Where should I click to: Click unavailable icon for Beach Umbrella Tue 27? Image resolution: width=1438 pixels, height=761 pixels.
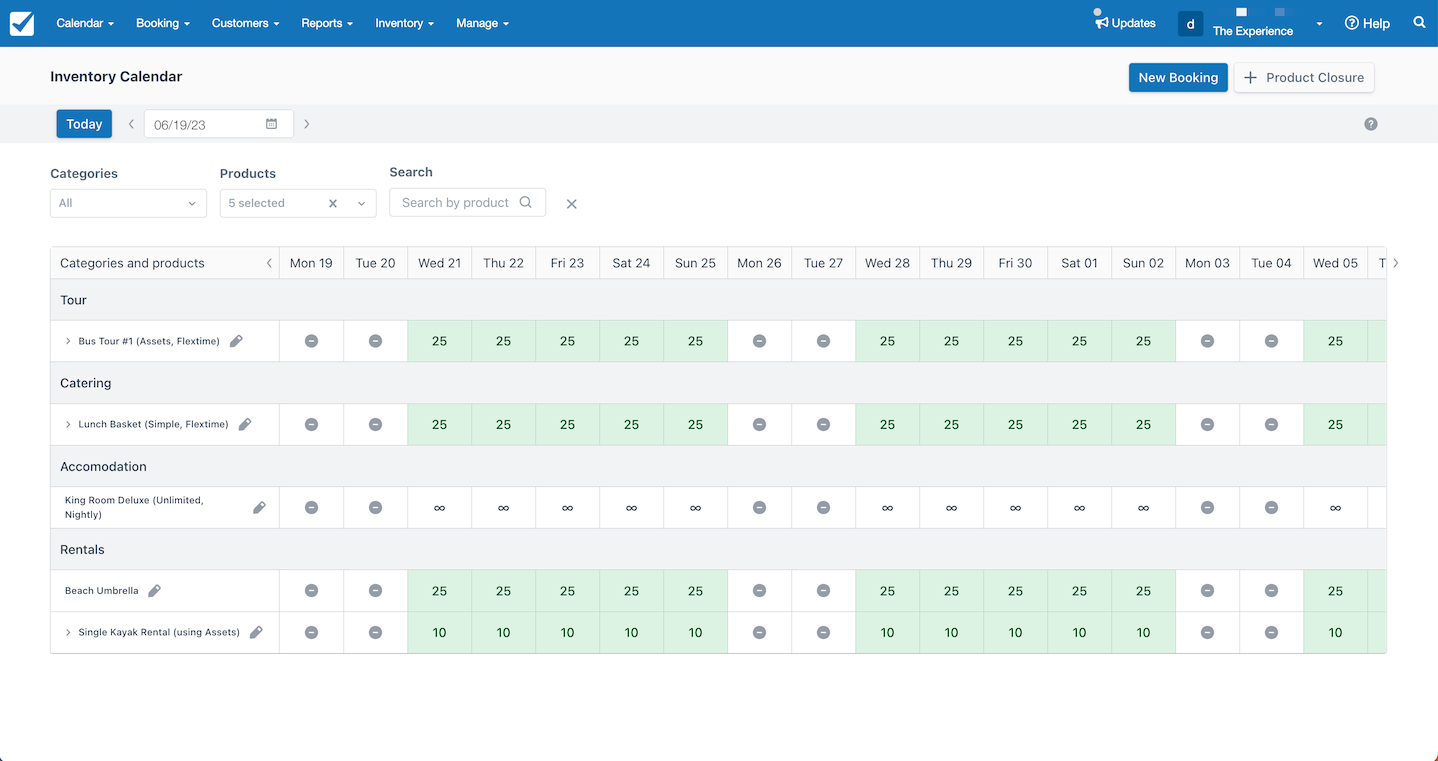coord(823,591)
